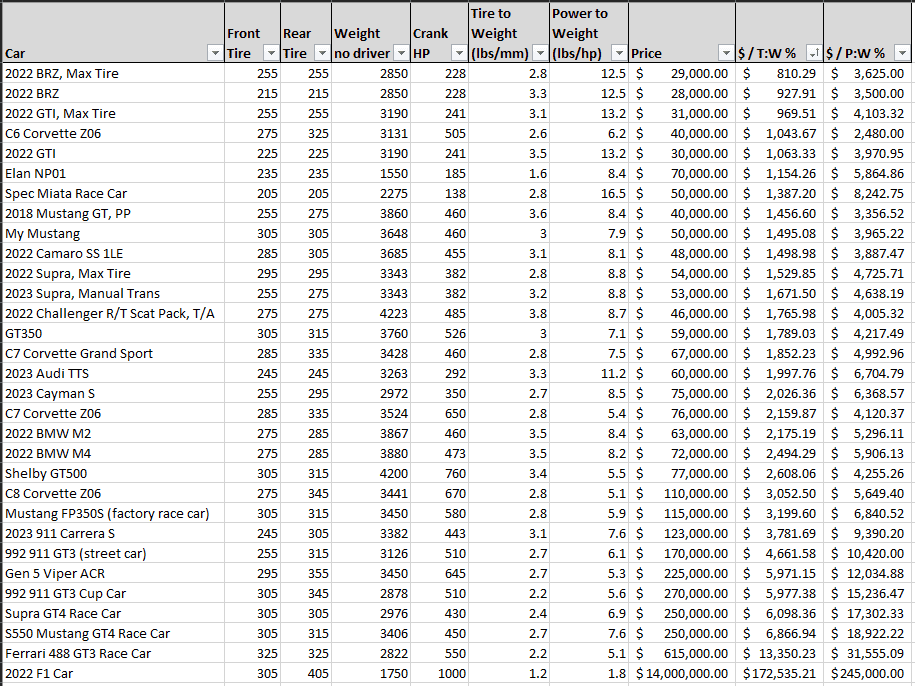
Task: Click the $245,000.00 cell in last row
Action: pos(868,673)
